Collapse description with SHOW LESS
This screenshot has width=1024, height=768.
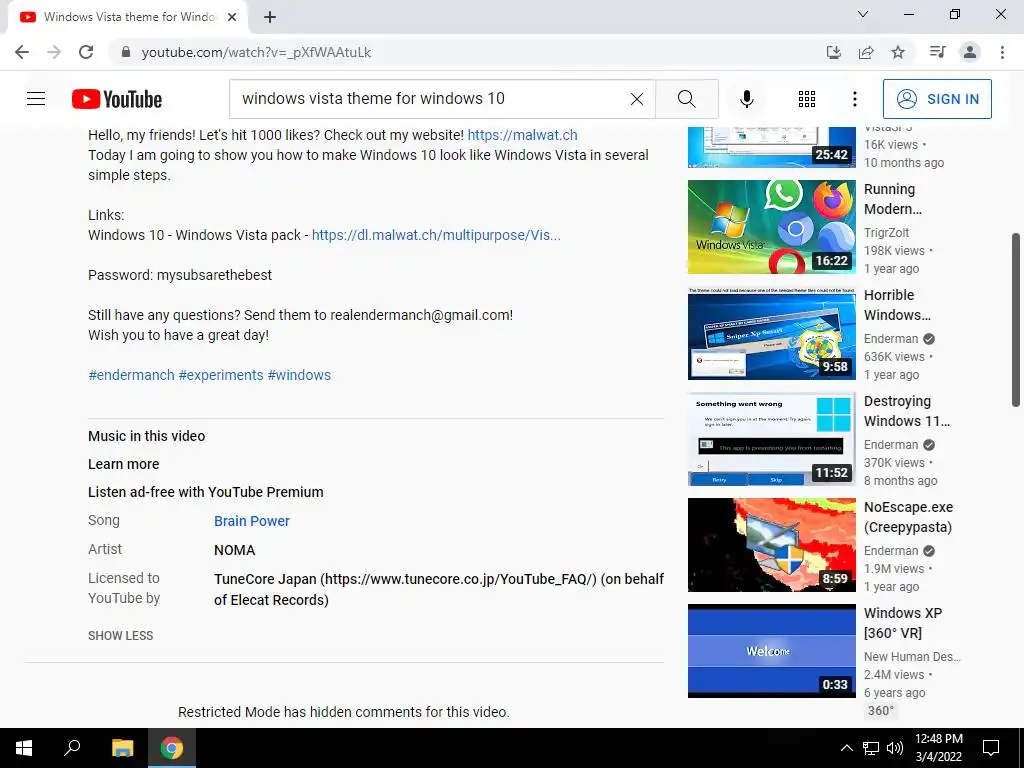[121, 635]
